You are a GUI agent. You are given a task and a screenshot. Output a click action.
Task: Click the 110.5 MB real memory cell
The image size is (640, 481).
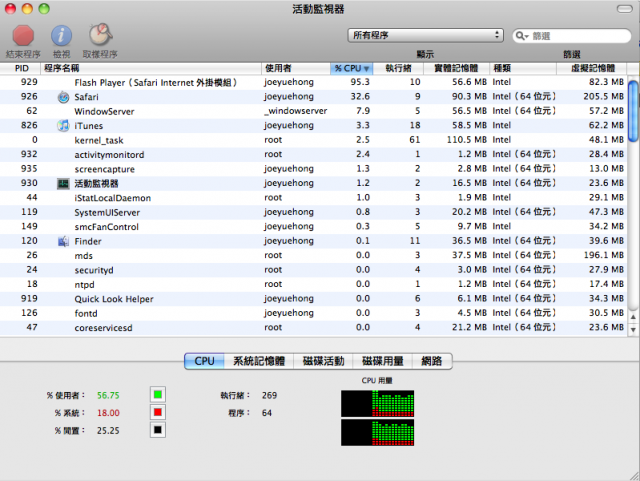point(467,140)
